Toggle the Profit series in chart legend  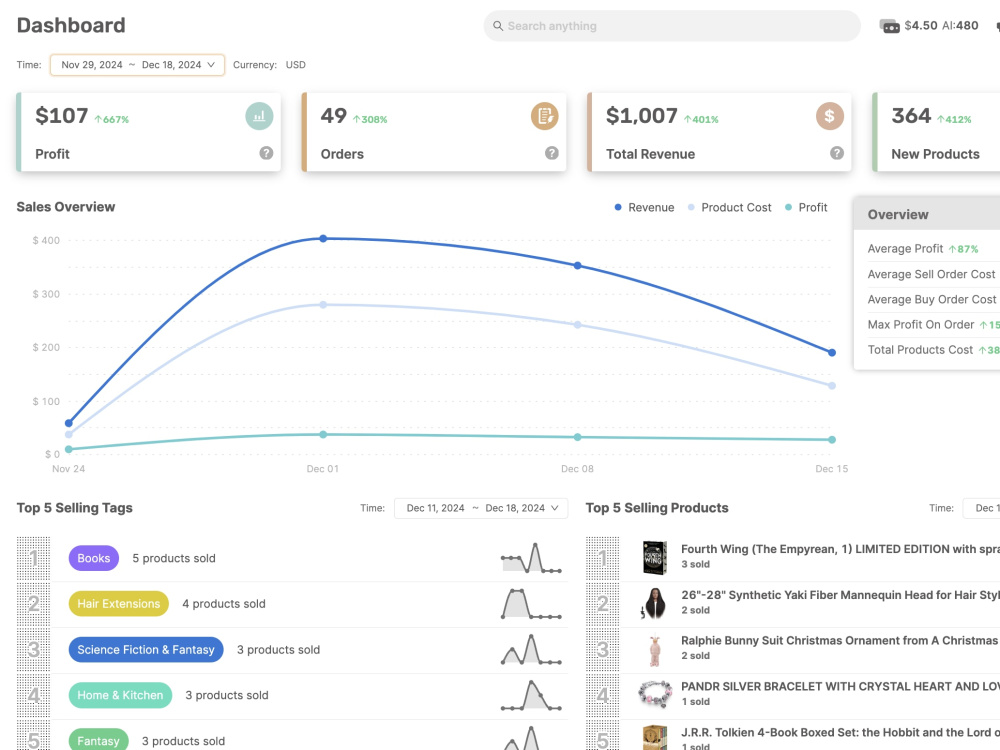tap(806, 207)
